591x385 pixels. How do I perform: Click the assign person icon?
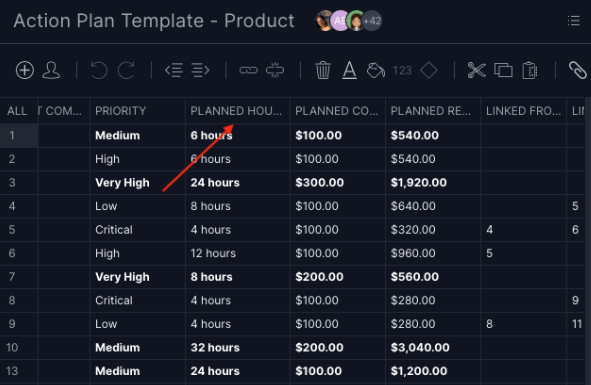51,71
